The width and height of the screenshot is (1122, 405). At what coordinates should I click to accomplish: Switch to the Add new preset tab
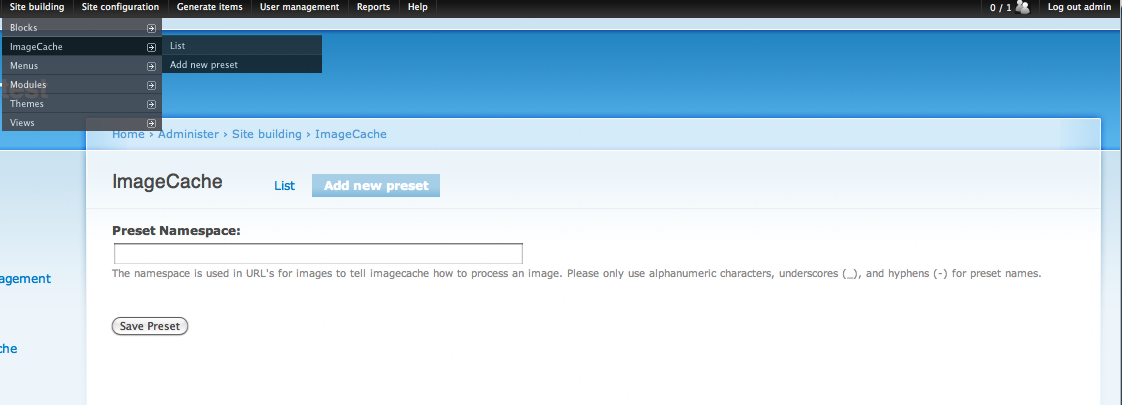(376, 185)
